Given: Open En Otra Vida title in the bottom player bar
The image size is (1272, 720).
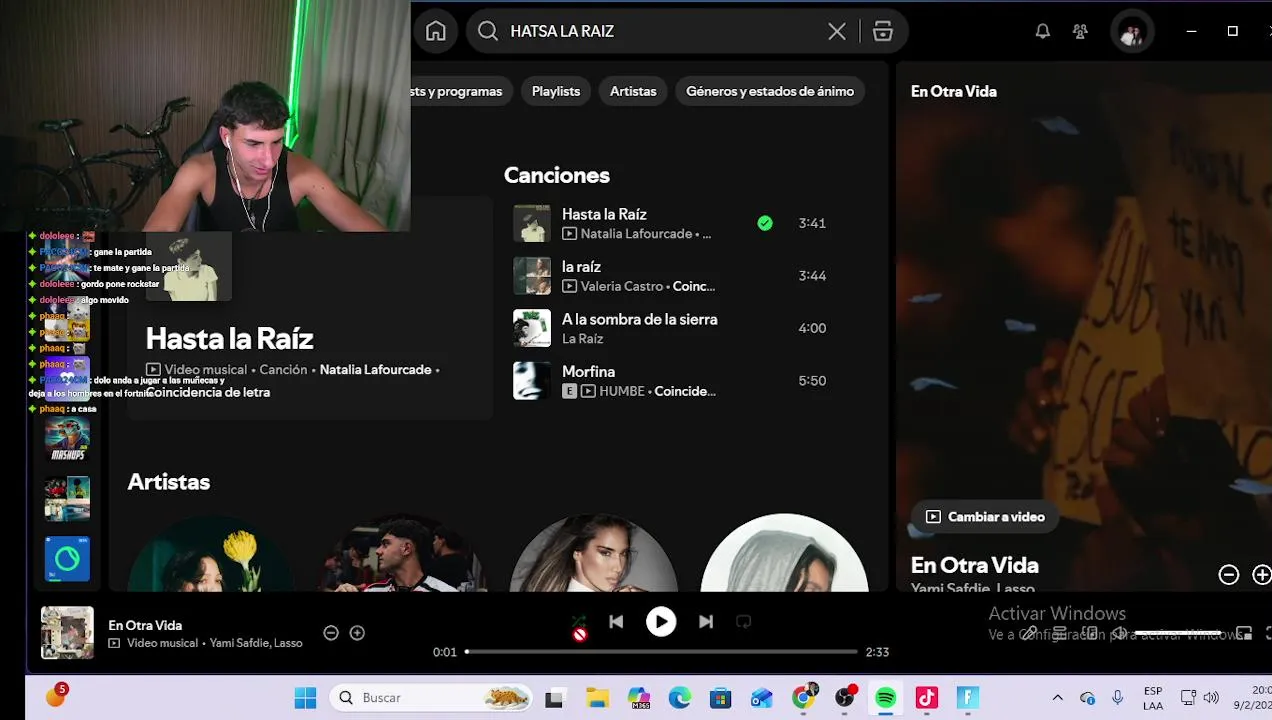Looking at the screenshot, I should coord(145,625).
